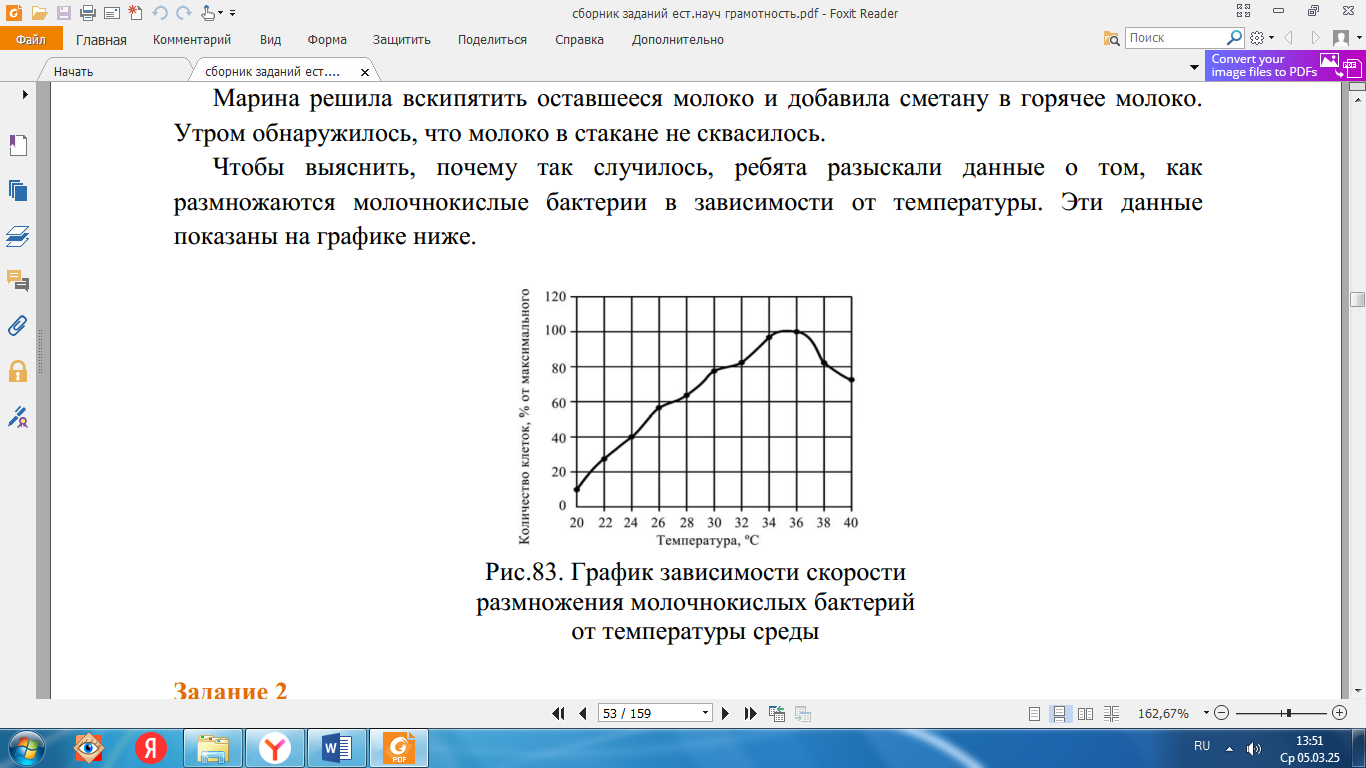Open the customize quick access toolbar arrow
Screen dimensions: 1366x768
(233, 13)
